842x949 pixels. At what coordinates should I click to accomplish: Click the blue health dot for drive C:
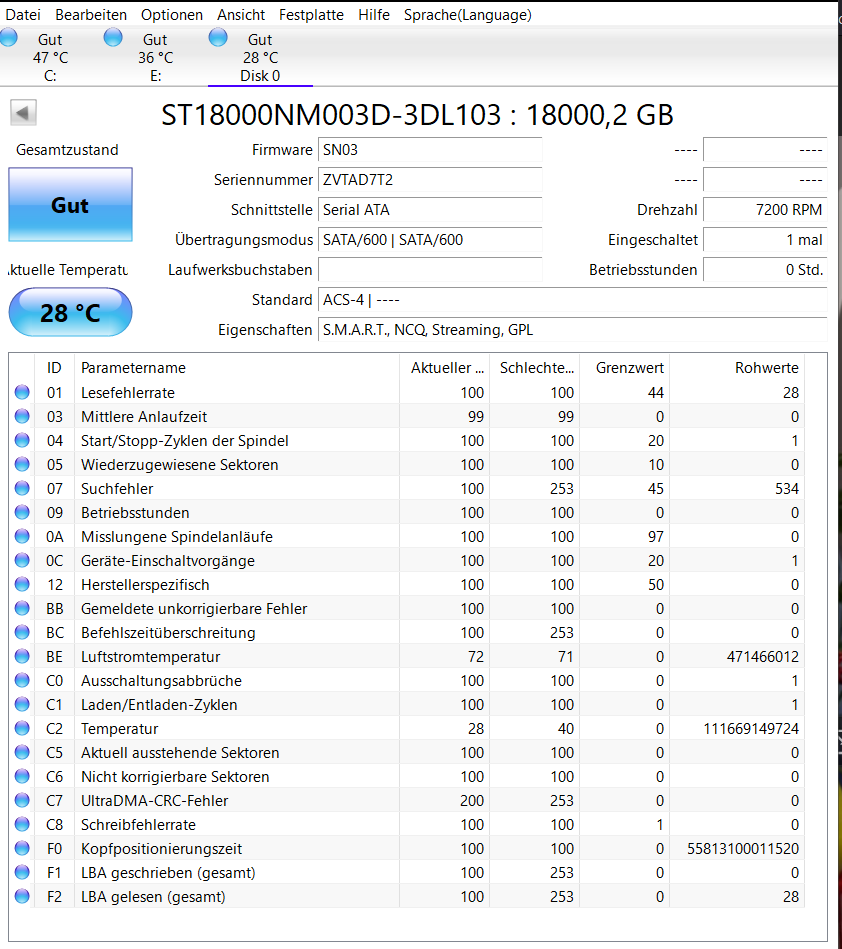(x=9, y=36)
